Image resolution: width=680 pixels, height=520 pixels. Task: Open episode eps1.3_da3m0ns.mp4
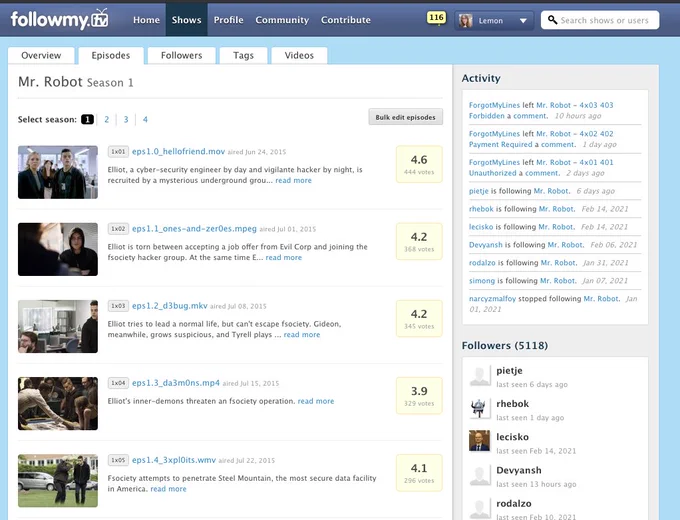pyautogui.click(x=176, y=383)
